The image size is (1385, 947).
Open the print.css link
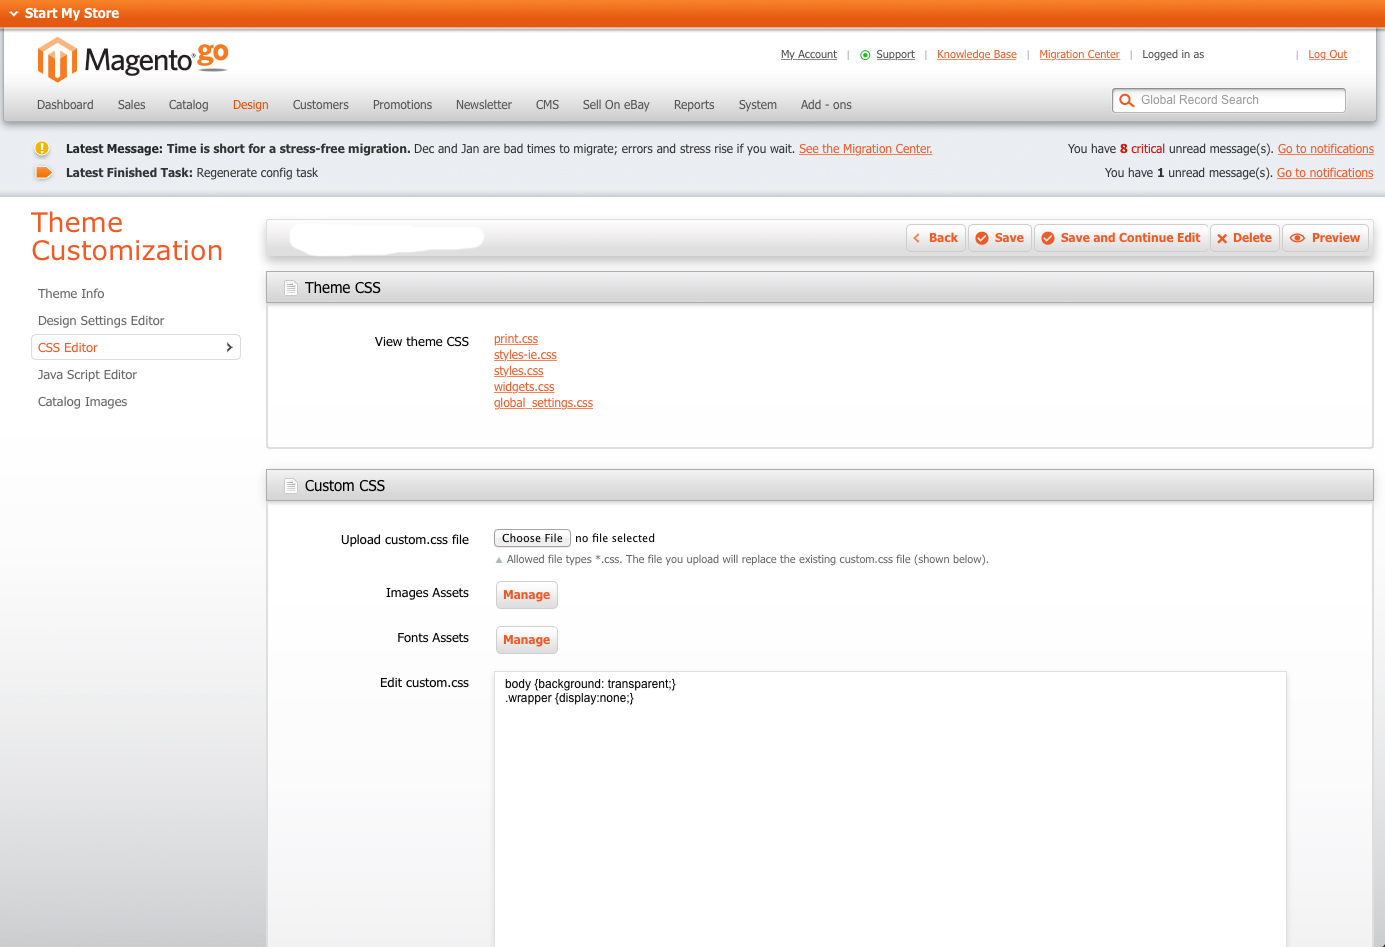(516, 339)
